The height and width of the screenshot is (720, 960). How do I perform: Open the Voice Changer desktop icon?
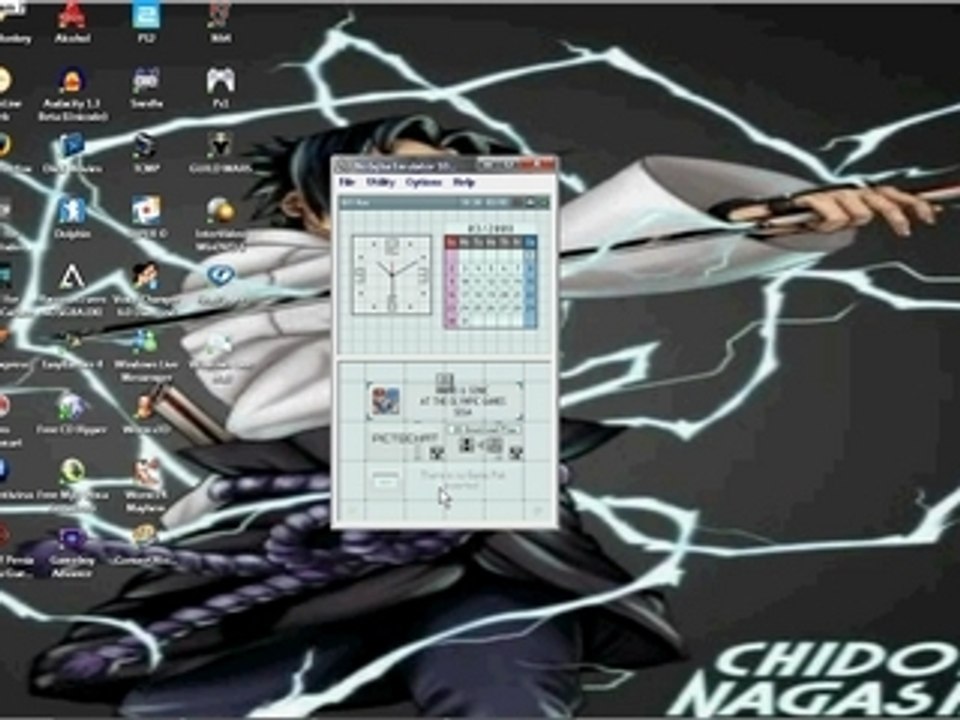tap(146, 290)
